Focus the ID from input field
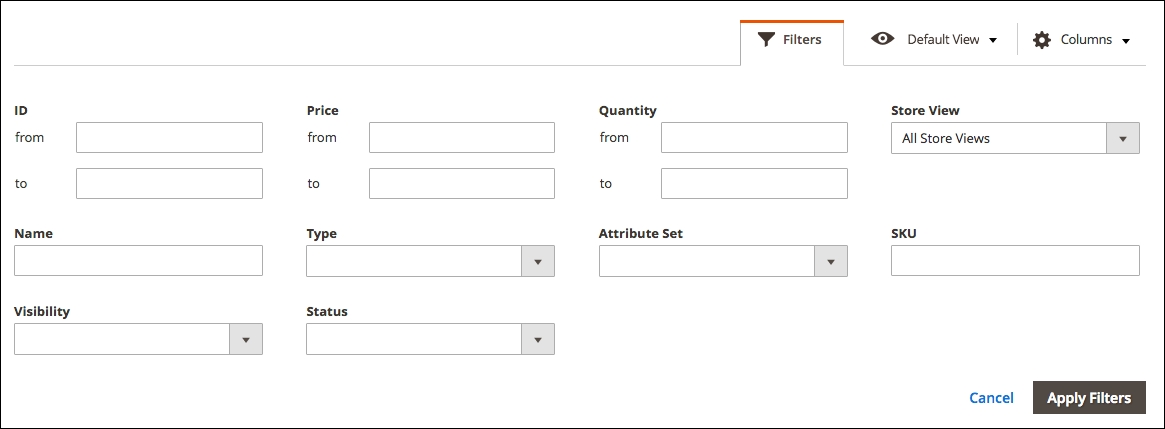Viewport: 1165px width, 429px height. point(169,138)
